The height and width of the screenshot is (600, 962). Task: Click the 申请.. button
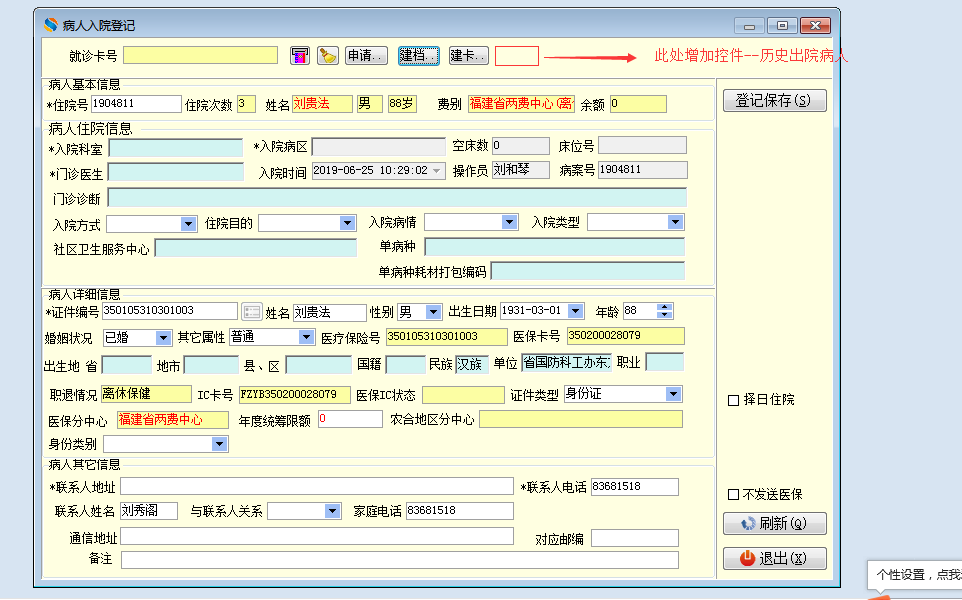pos(366,56)
